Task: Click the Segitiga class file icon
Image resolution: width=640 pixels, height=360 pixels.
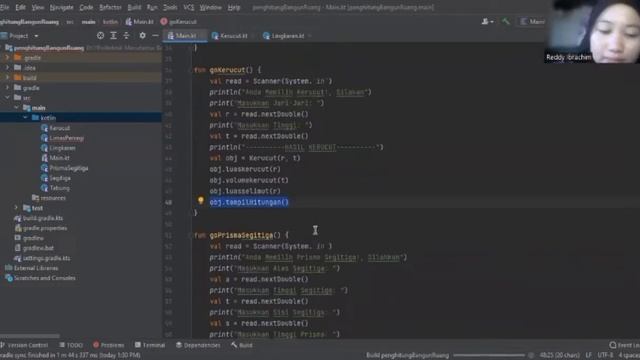Action: click(44, 178)
